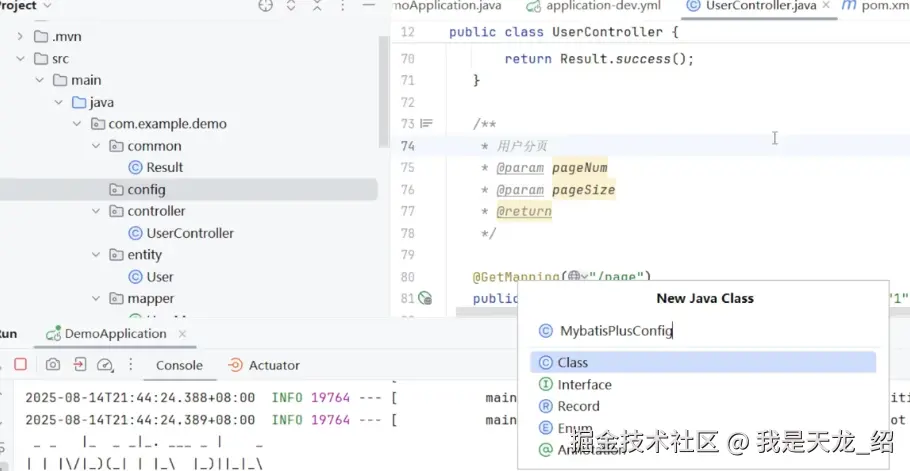
Task: Select the config package
Action: pyautogui.click(x=189, y=190)
